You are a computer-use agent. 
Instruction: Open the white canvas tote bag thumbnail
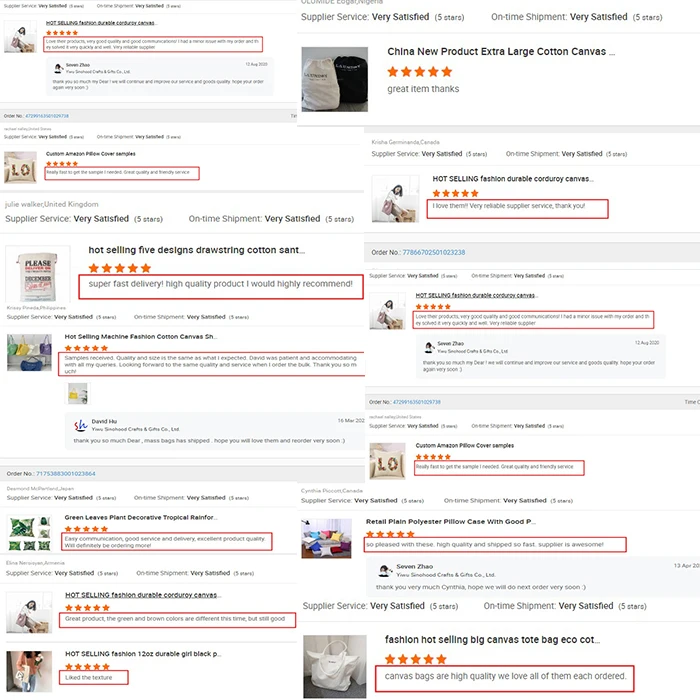[x=335, y=667]
